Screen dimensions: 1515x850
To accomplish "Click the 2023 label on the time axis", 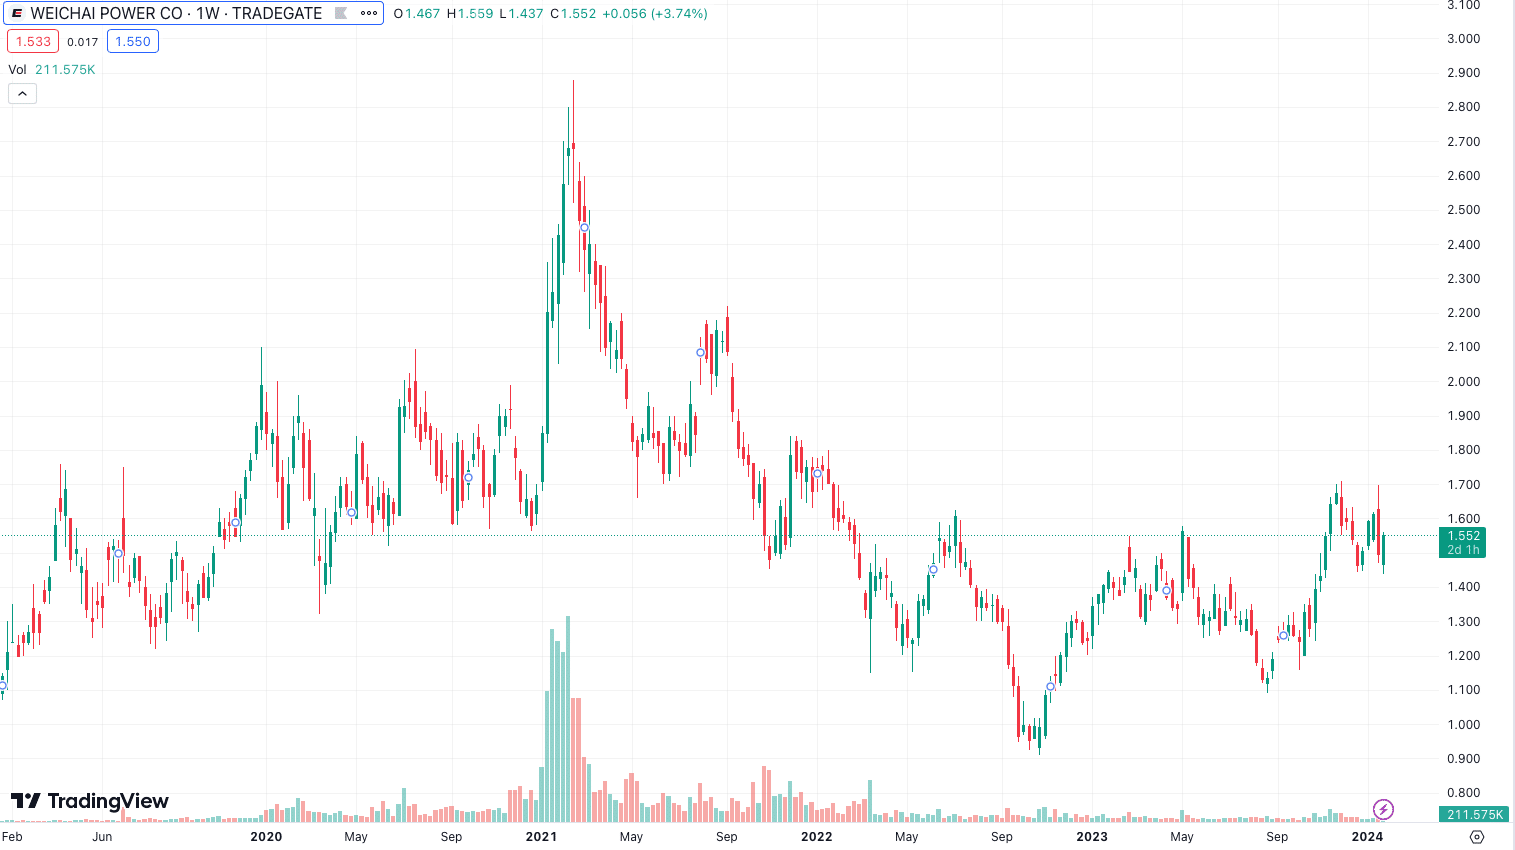I will point(1092,837).
